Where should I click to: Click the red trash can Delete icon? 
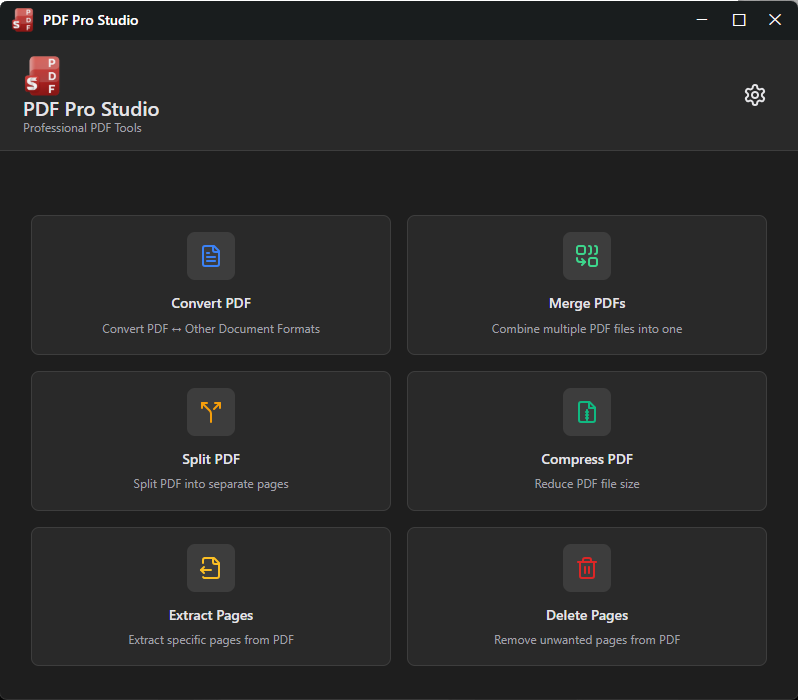coord(587,568)
